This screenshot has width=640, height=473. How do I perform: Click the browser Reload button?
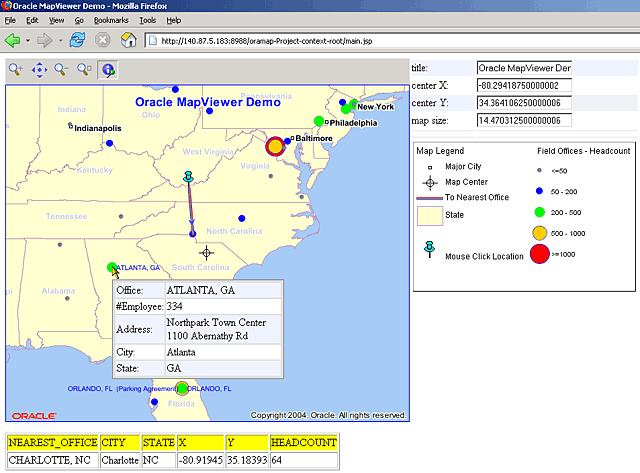click(76, 41)
